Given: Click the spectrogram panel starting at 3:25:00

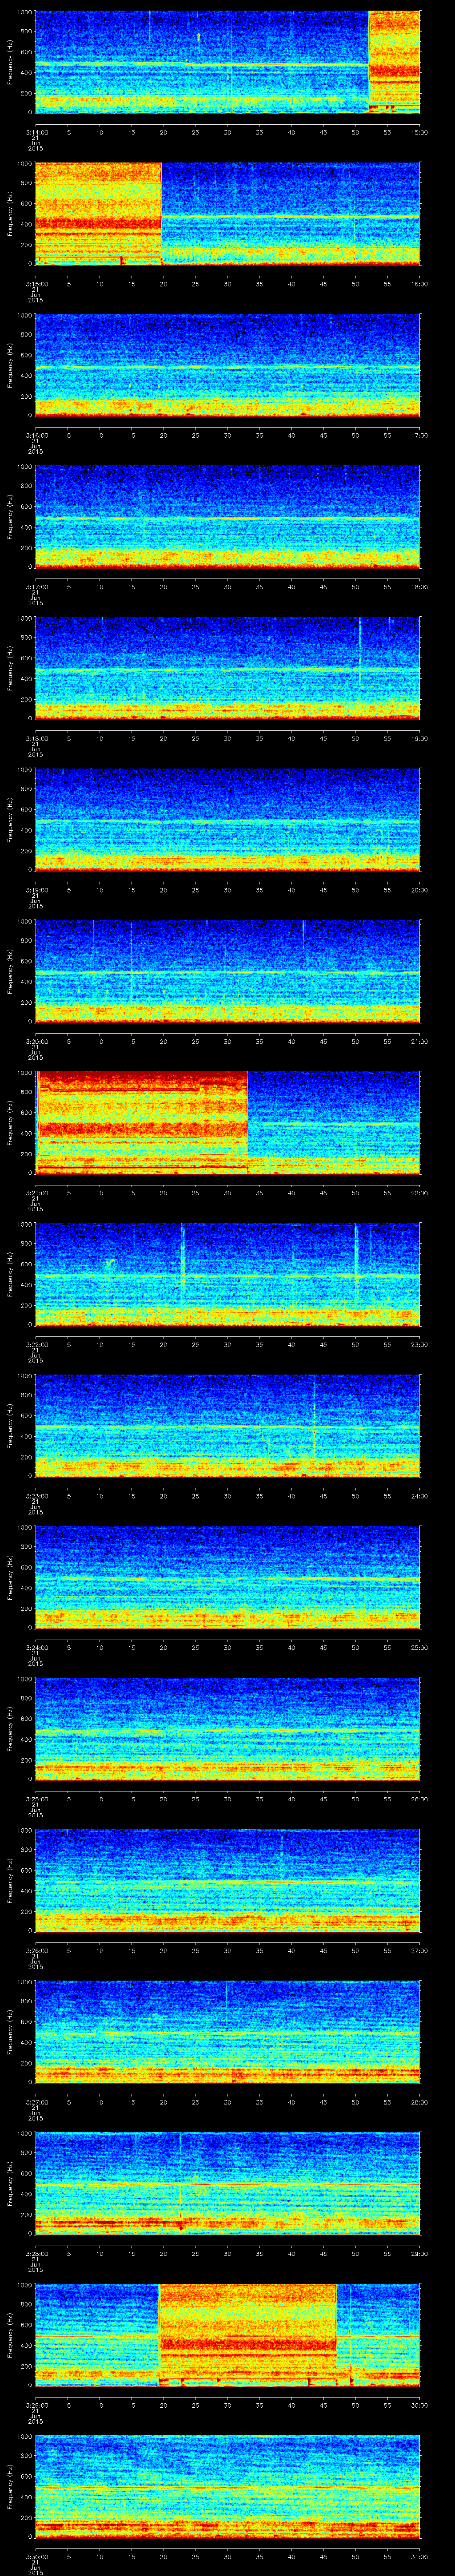Looking at the screenshot, I should pos(227,1728).
